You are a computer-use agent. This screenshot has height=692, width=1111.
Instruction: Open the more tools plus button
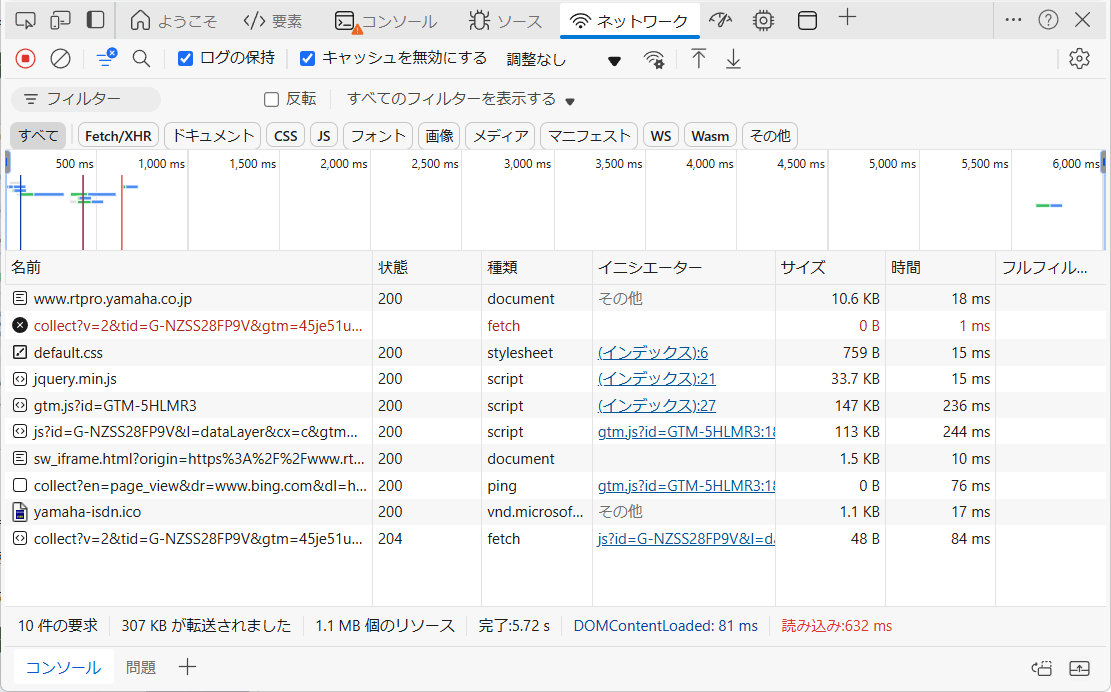[x=847, y=18]
